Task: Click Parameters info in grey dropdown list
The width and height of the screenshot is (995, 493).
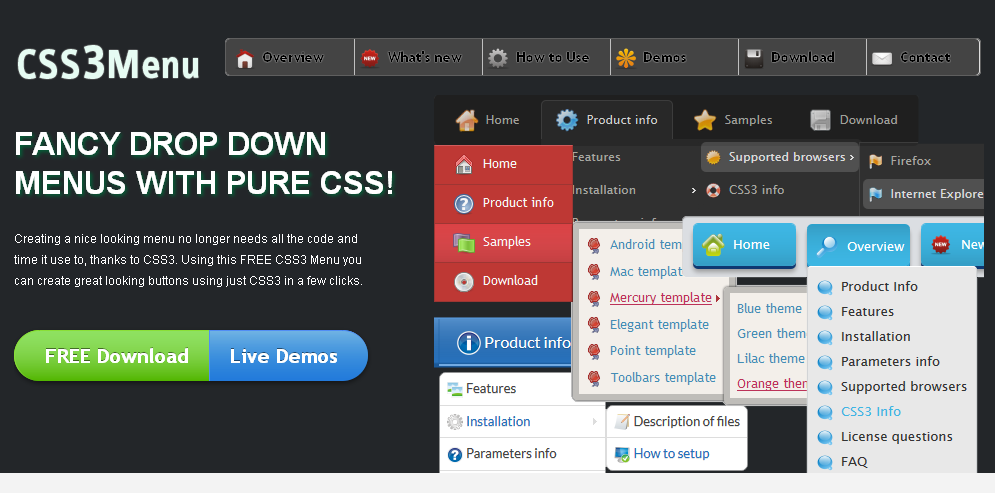Action: [890, 362]
